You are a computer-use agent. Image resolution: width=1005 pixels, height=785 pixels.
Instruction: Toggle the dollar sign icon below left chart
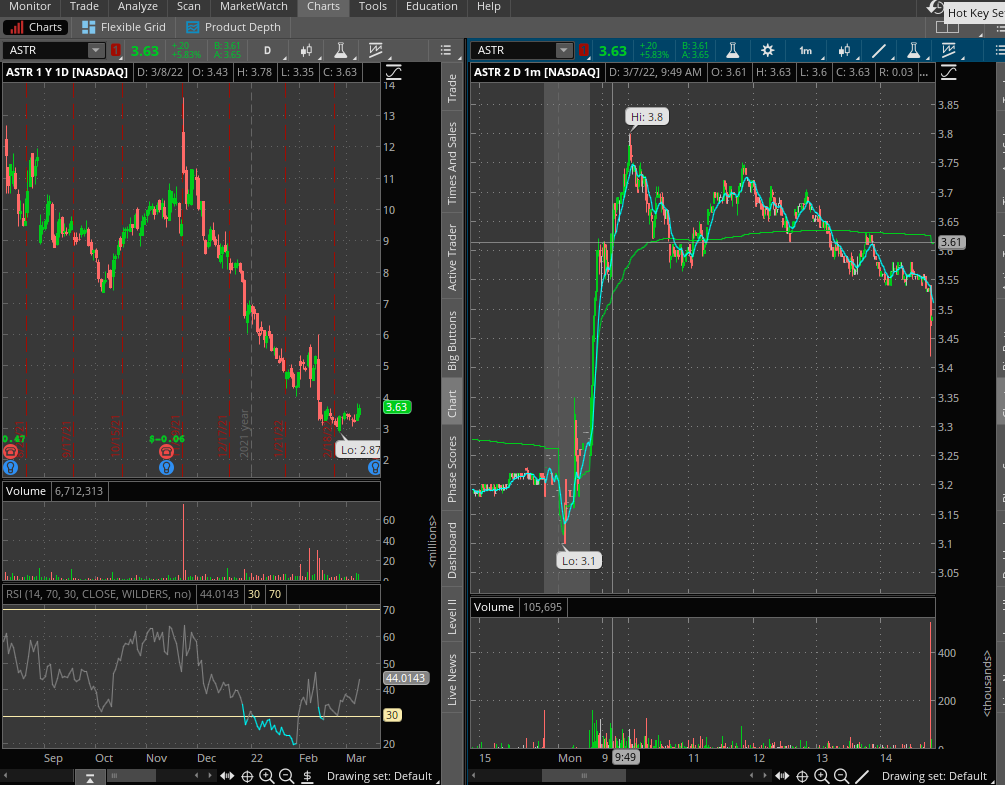(307, 776)
